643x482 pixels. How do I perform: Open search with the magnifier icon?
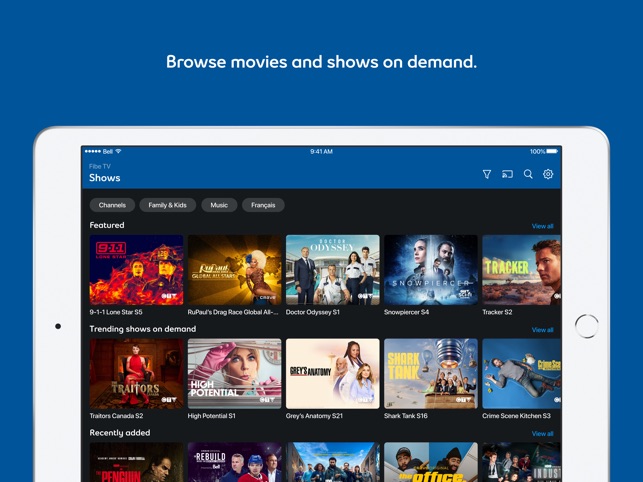pyautogui.click(x=528, y=174)
